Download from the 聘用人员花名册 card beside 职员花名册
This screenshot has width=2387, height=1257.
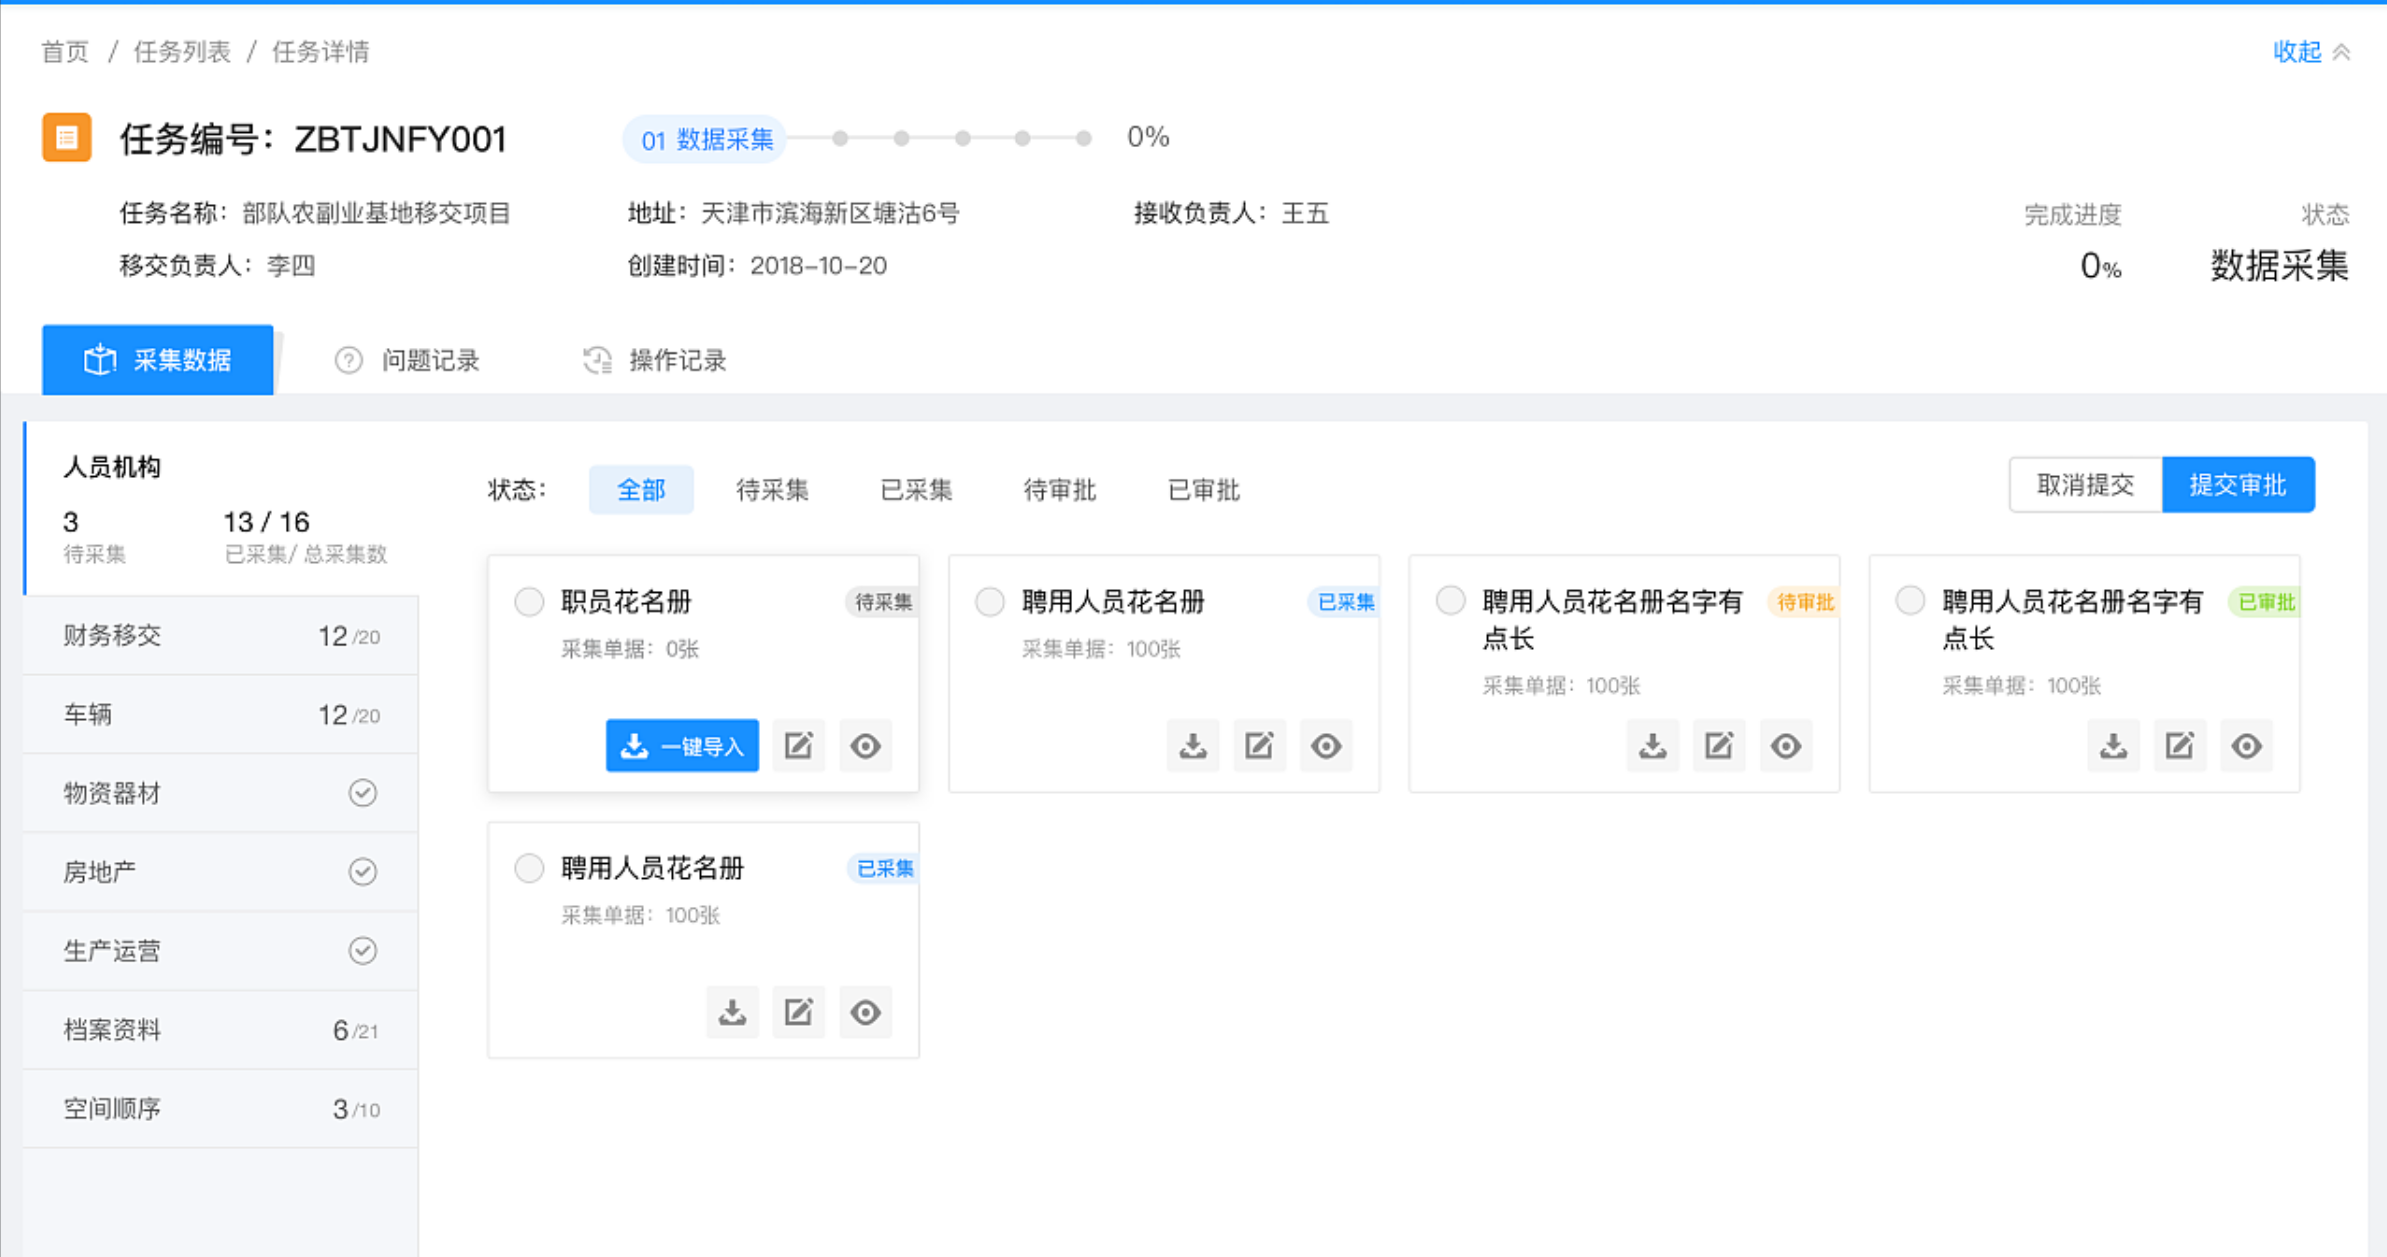(1192, 746)
